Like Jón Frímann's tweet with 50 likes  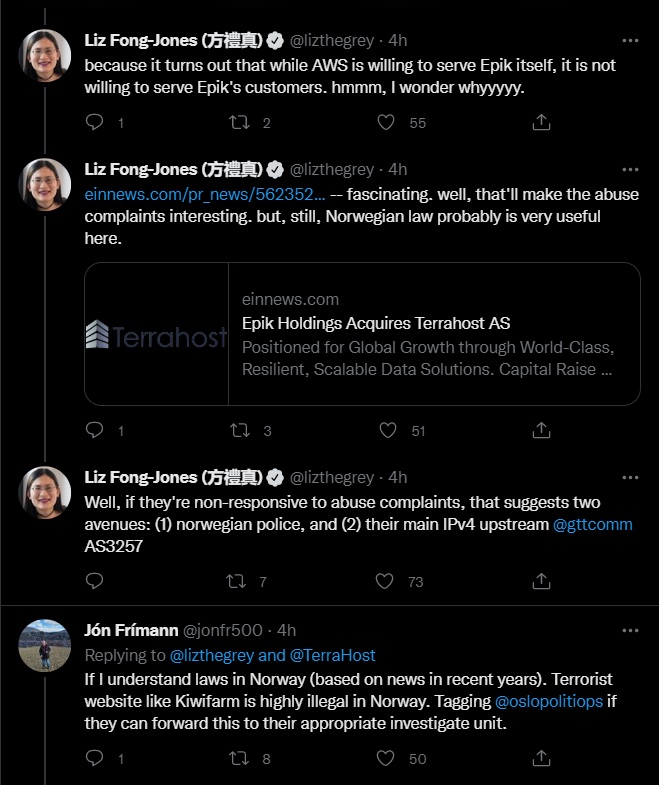click(386, 758)
